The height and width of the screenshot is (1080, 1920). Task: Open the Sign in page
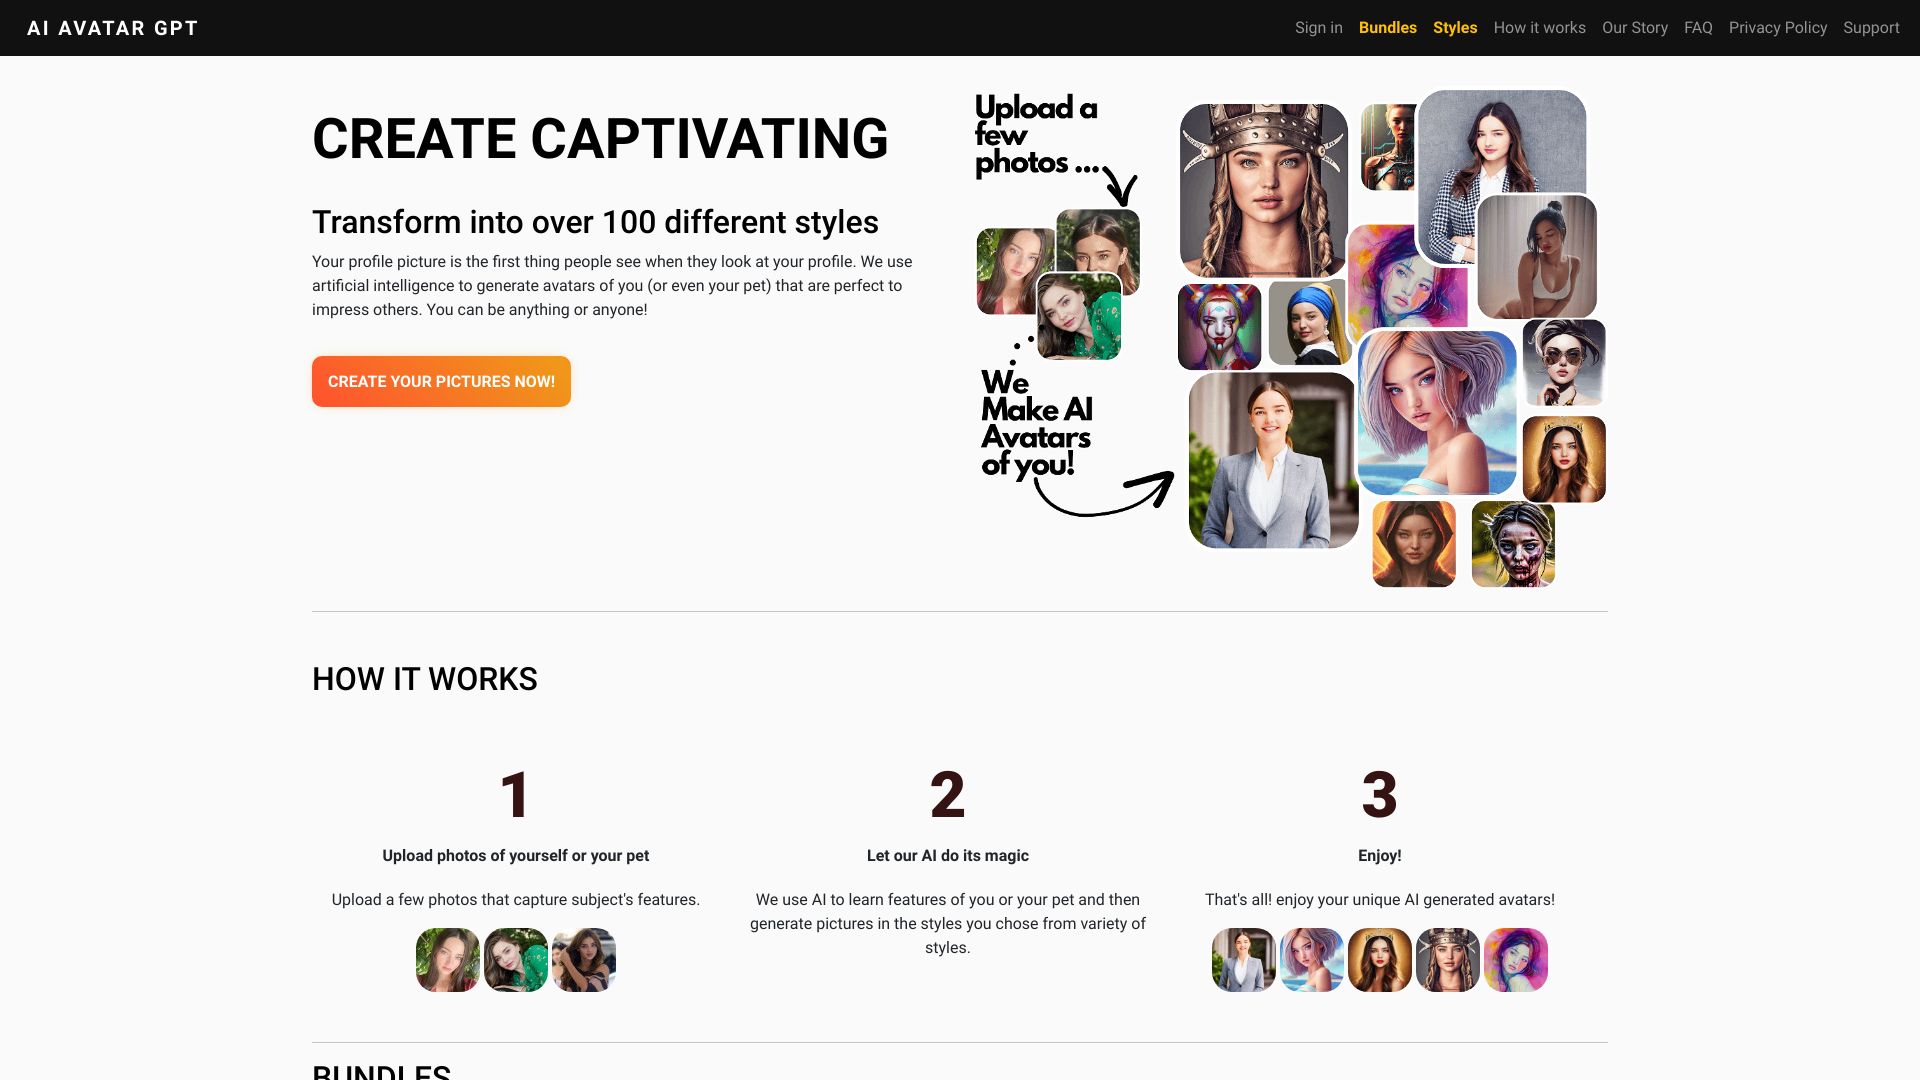point(1318,27)
